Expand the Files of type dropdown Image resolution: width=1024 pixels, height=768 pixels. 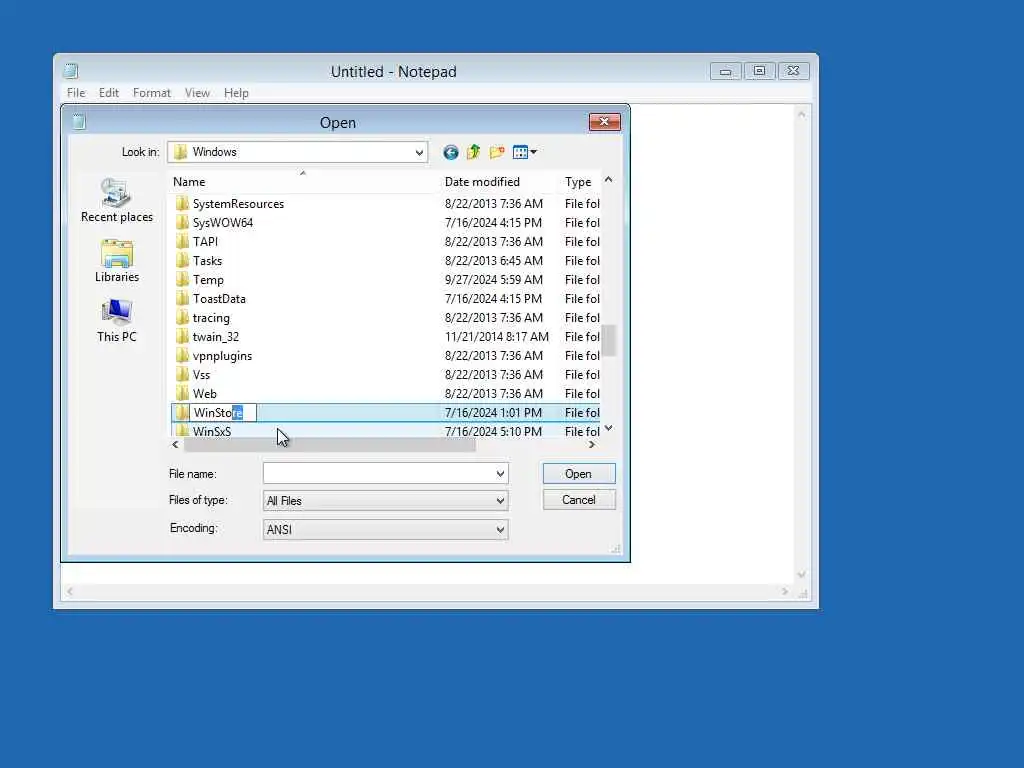[x=500, y=501]
